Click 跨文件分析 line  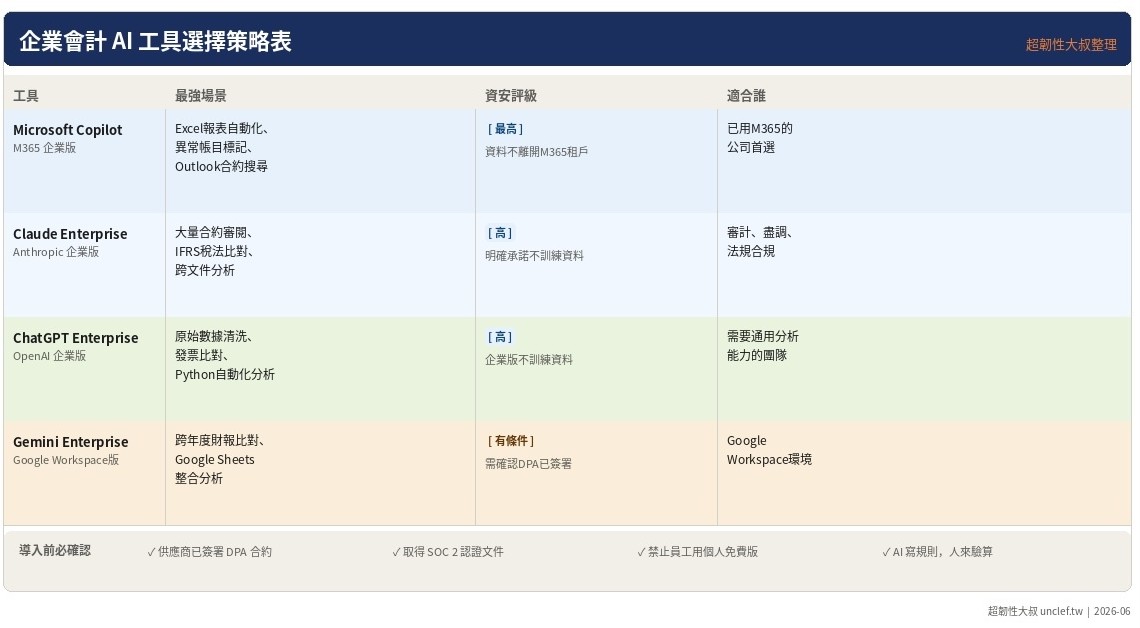click(204, 270)
